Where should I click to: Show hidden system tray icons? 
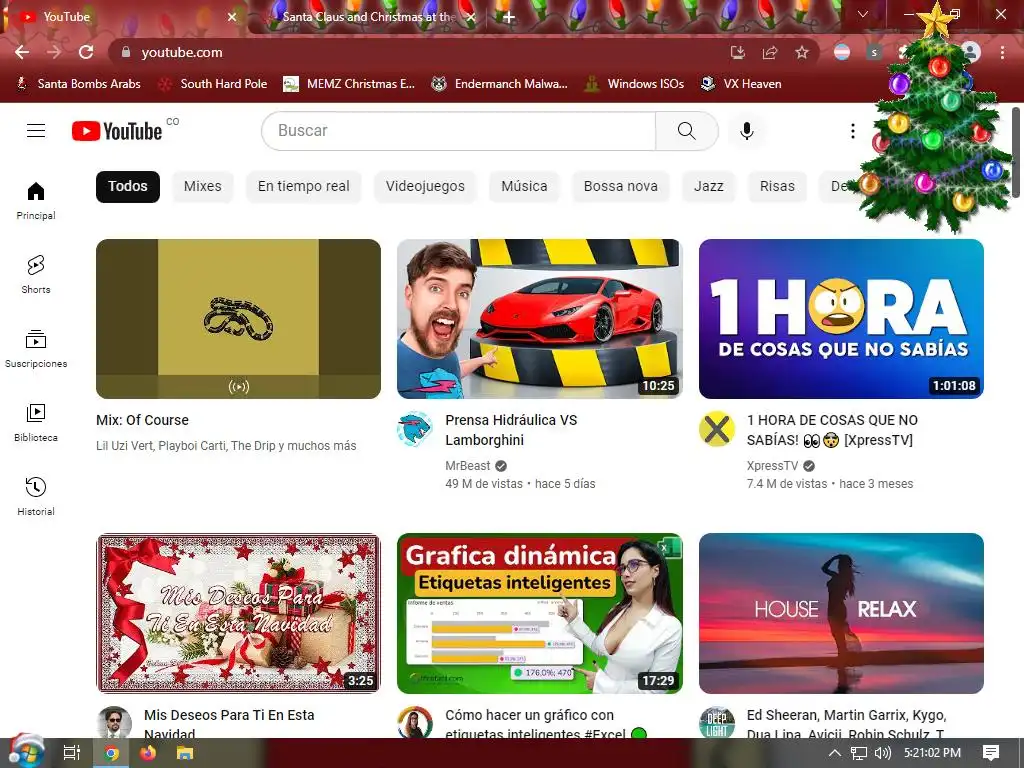coord(834,753)
